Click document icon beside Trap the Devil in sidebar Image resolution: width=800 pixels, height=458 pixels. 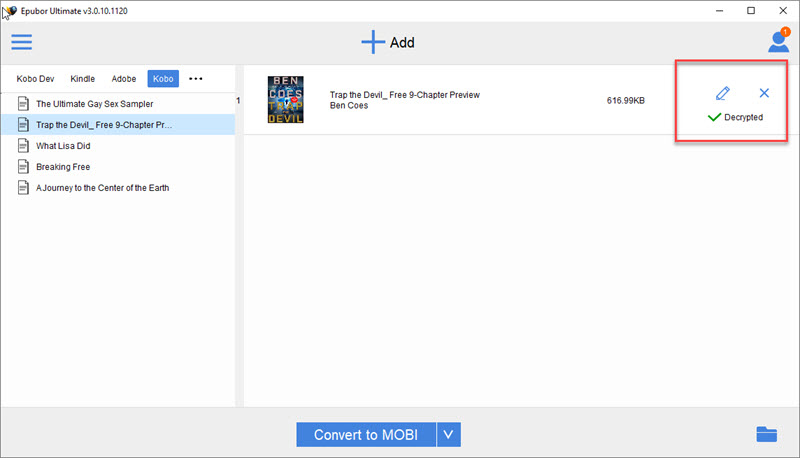point(23,124)
